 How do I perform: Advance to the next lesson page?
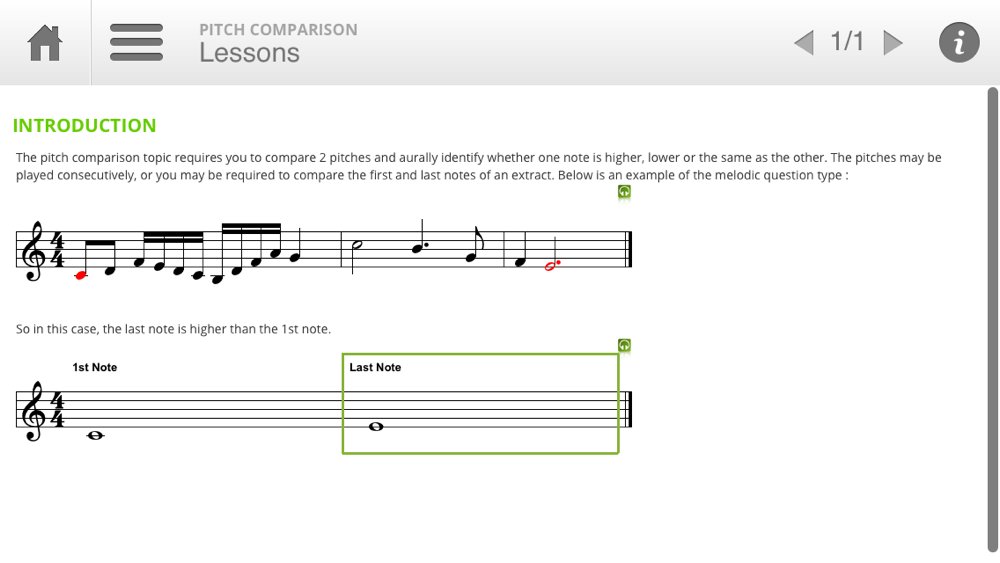893,42
